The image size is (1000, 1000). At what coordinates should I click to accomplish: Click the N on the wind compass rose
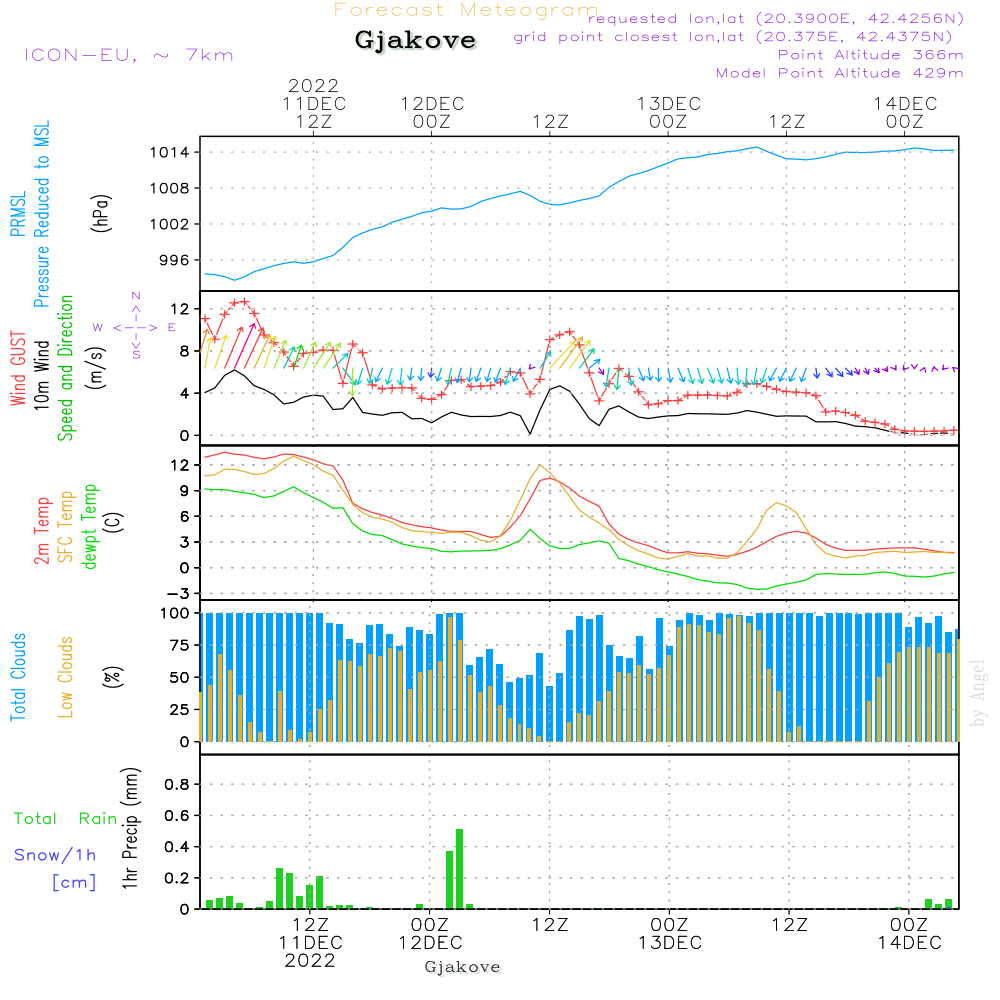point(136,296)
